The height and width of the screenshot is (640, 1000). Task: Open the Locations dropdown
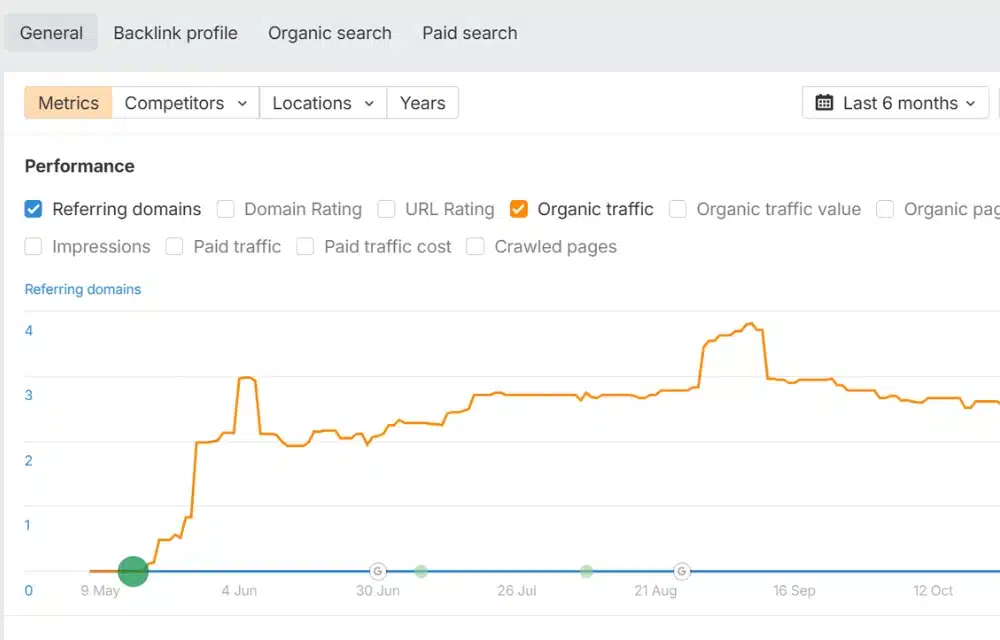click(x=323, y=103)
